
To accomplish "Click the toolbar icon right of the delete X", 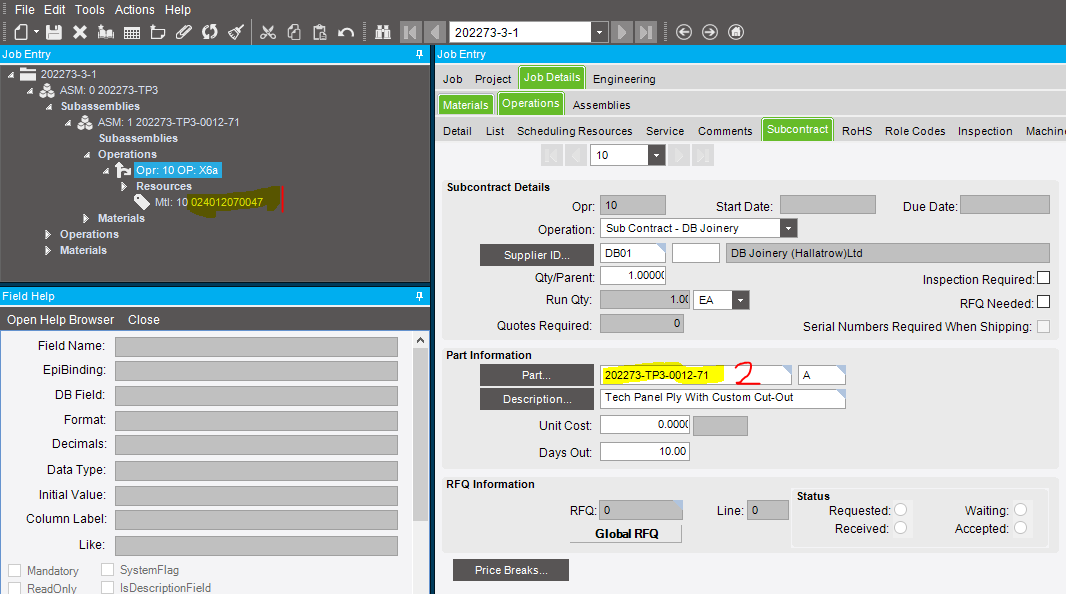I will [x=105, y=32].
